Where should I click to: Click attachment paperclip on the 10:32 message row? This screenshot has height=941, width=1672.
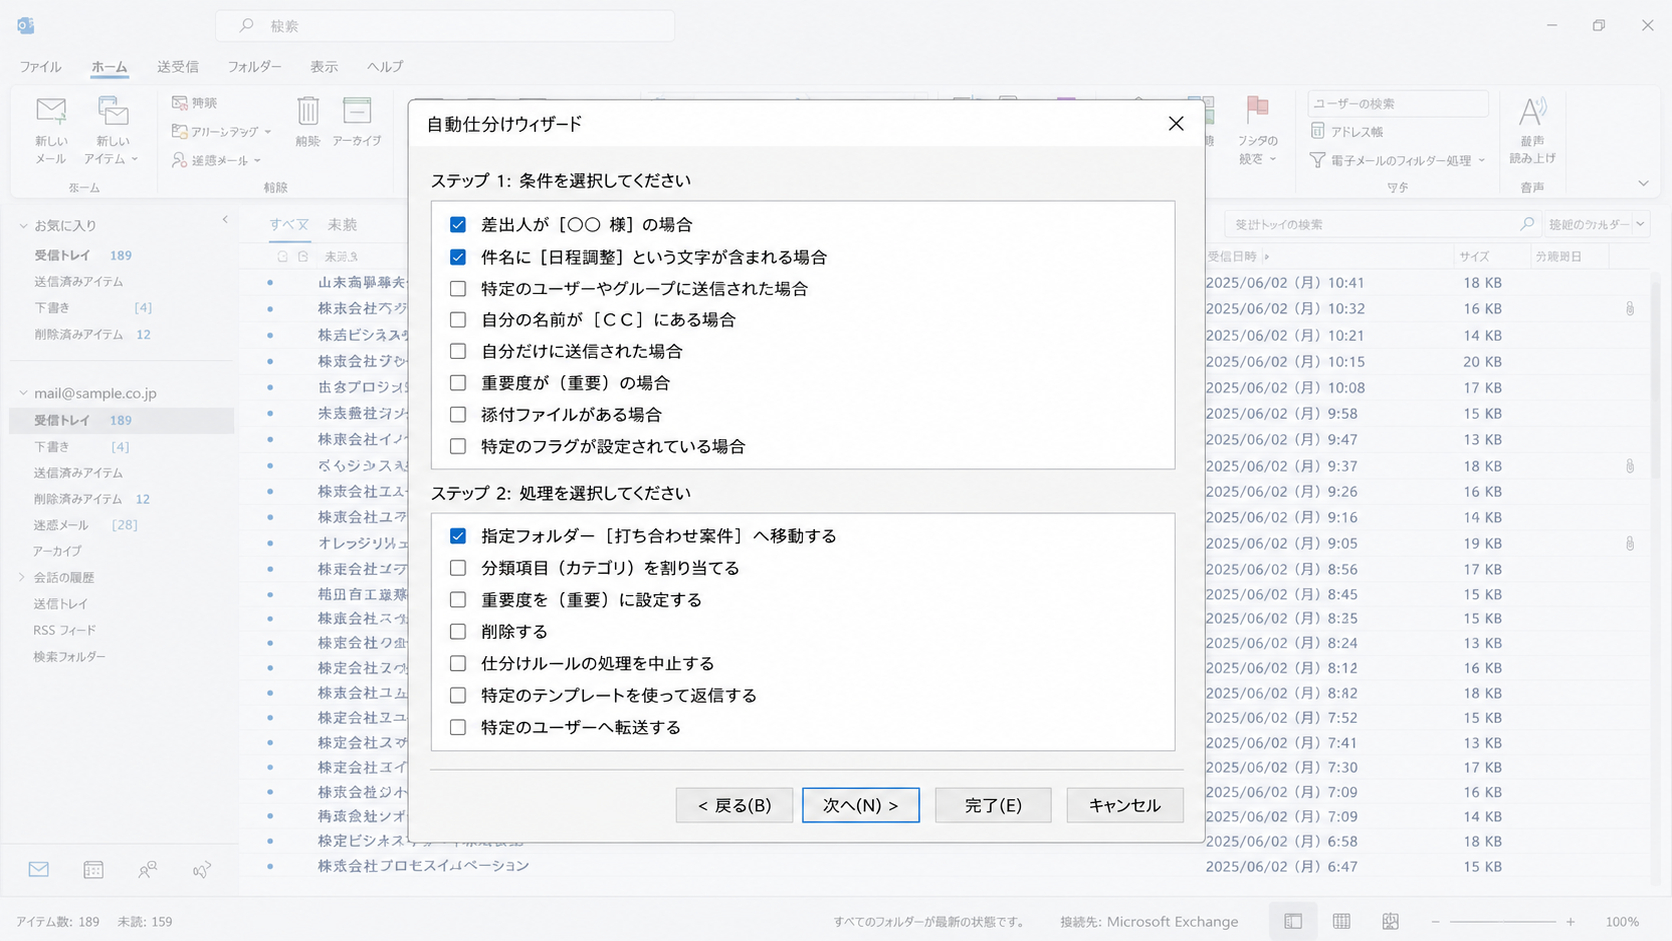pyautogui.click(x=1630, y=309)
